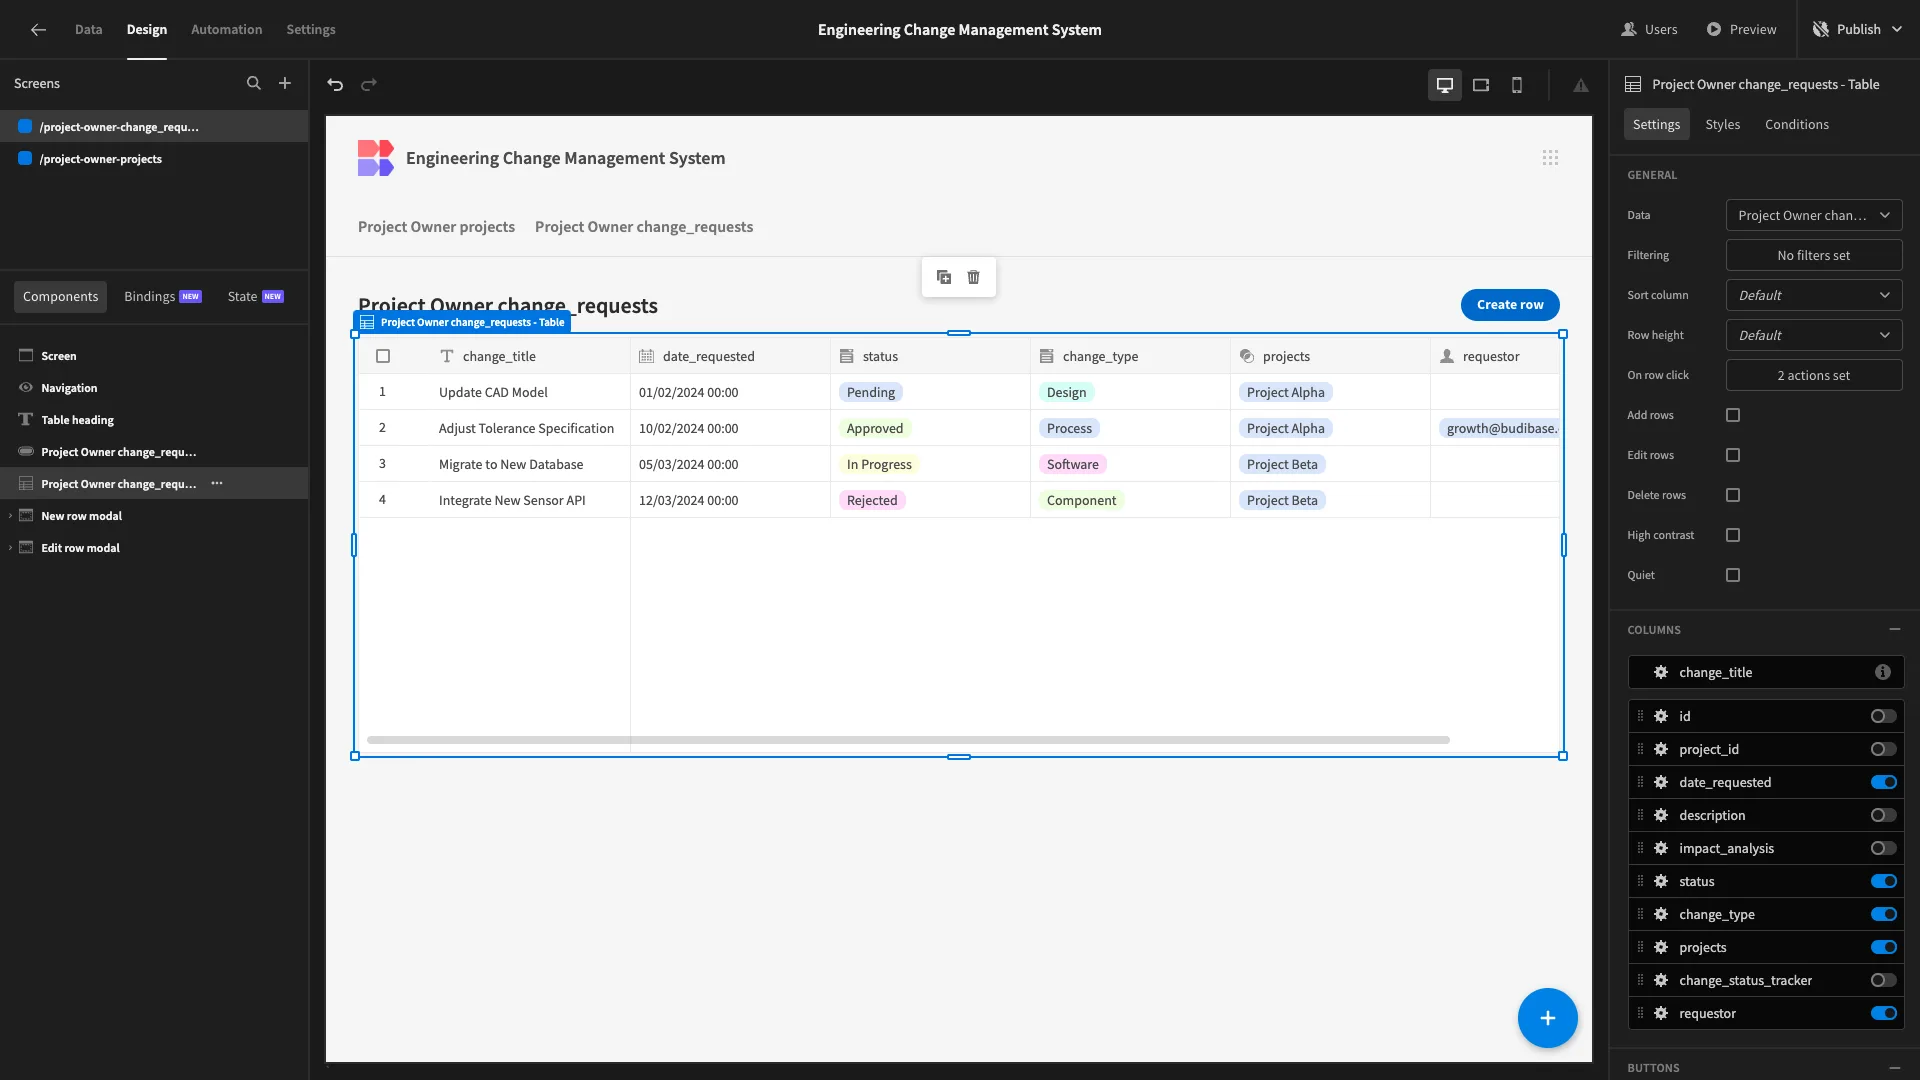
Task: Duplicate selected component icon
Action: 944,277
